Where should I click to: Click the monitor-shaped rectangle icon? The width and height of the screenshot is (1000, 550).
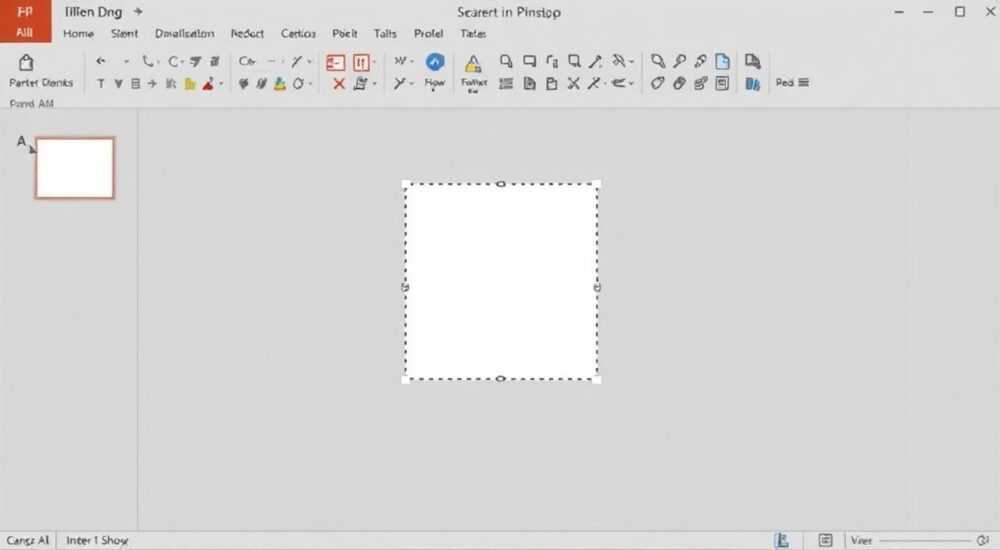(529, 61)
